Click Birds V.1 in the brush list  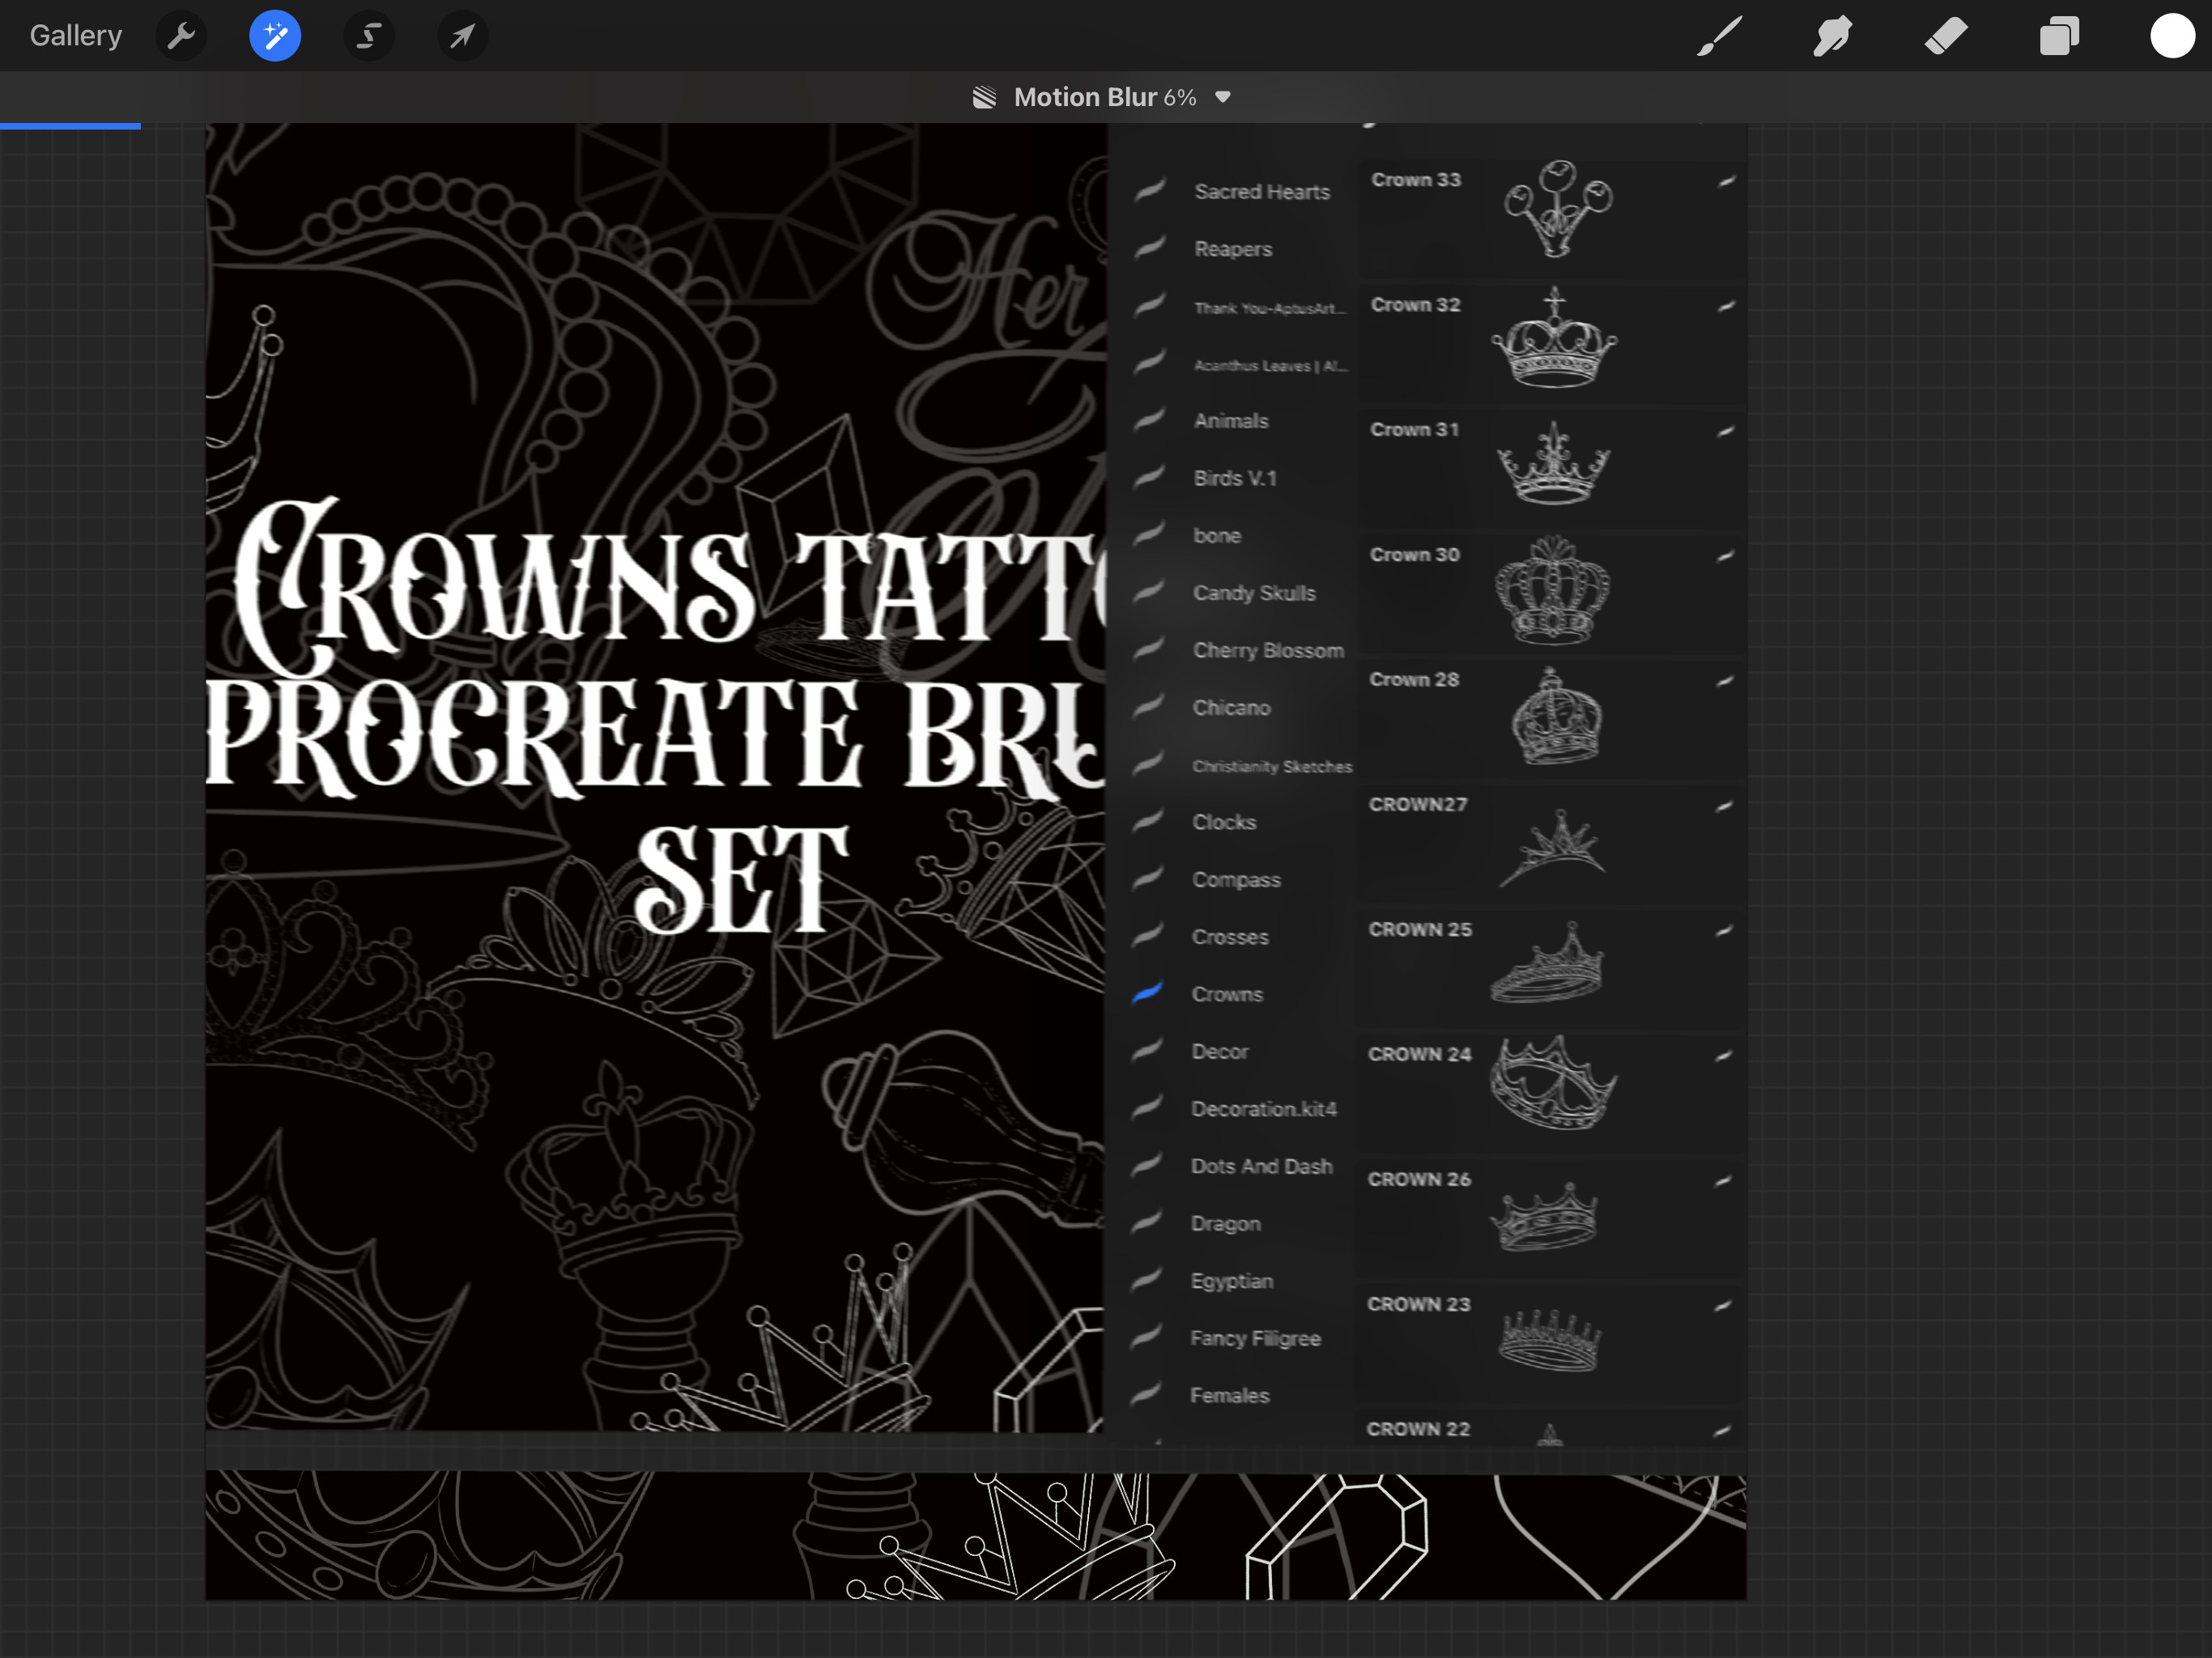tap(1235, 478)
